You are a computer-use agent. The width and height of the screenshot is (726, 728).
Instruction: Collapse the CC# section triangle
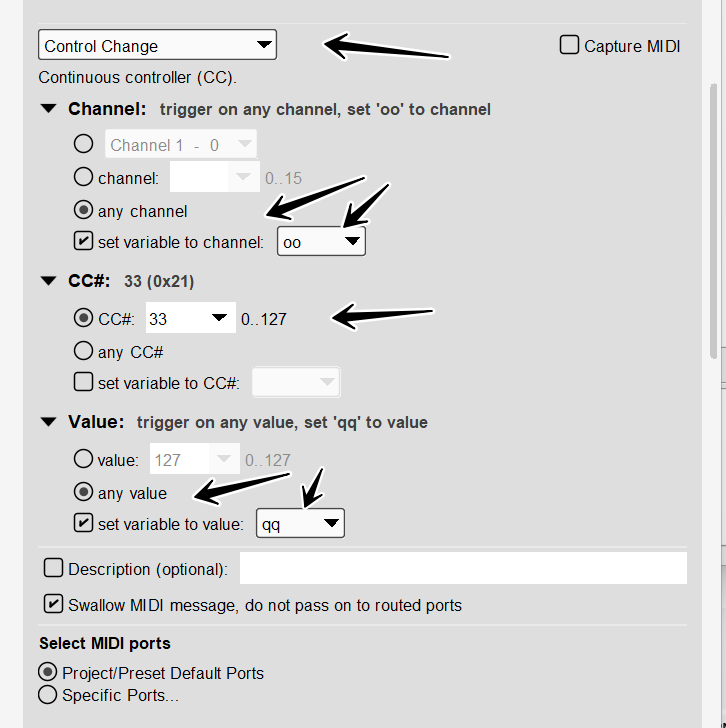tap(48, 282)
